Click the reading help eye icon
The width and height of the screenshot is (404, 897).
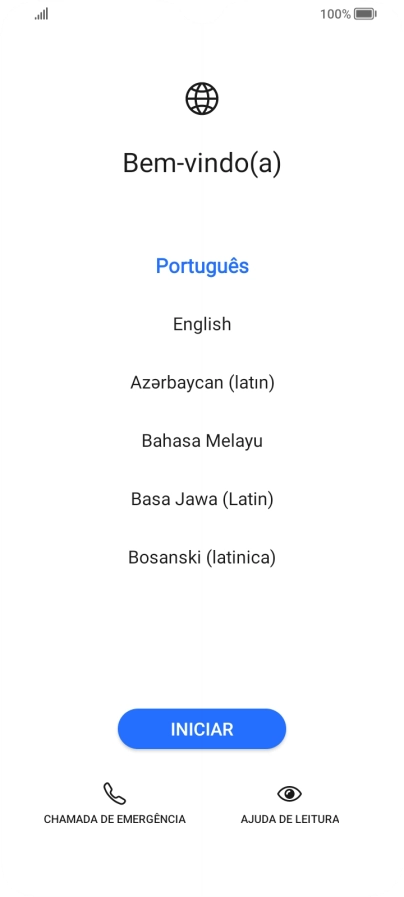pyautogui.click(x=290, y=793)
